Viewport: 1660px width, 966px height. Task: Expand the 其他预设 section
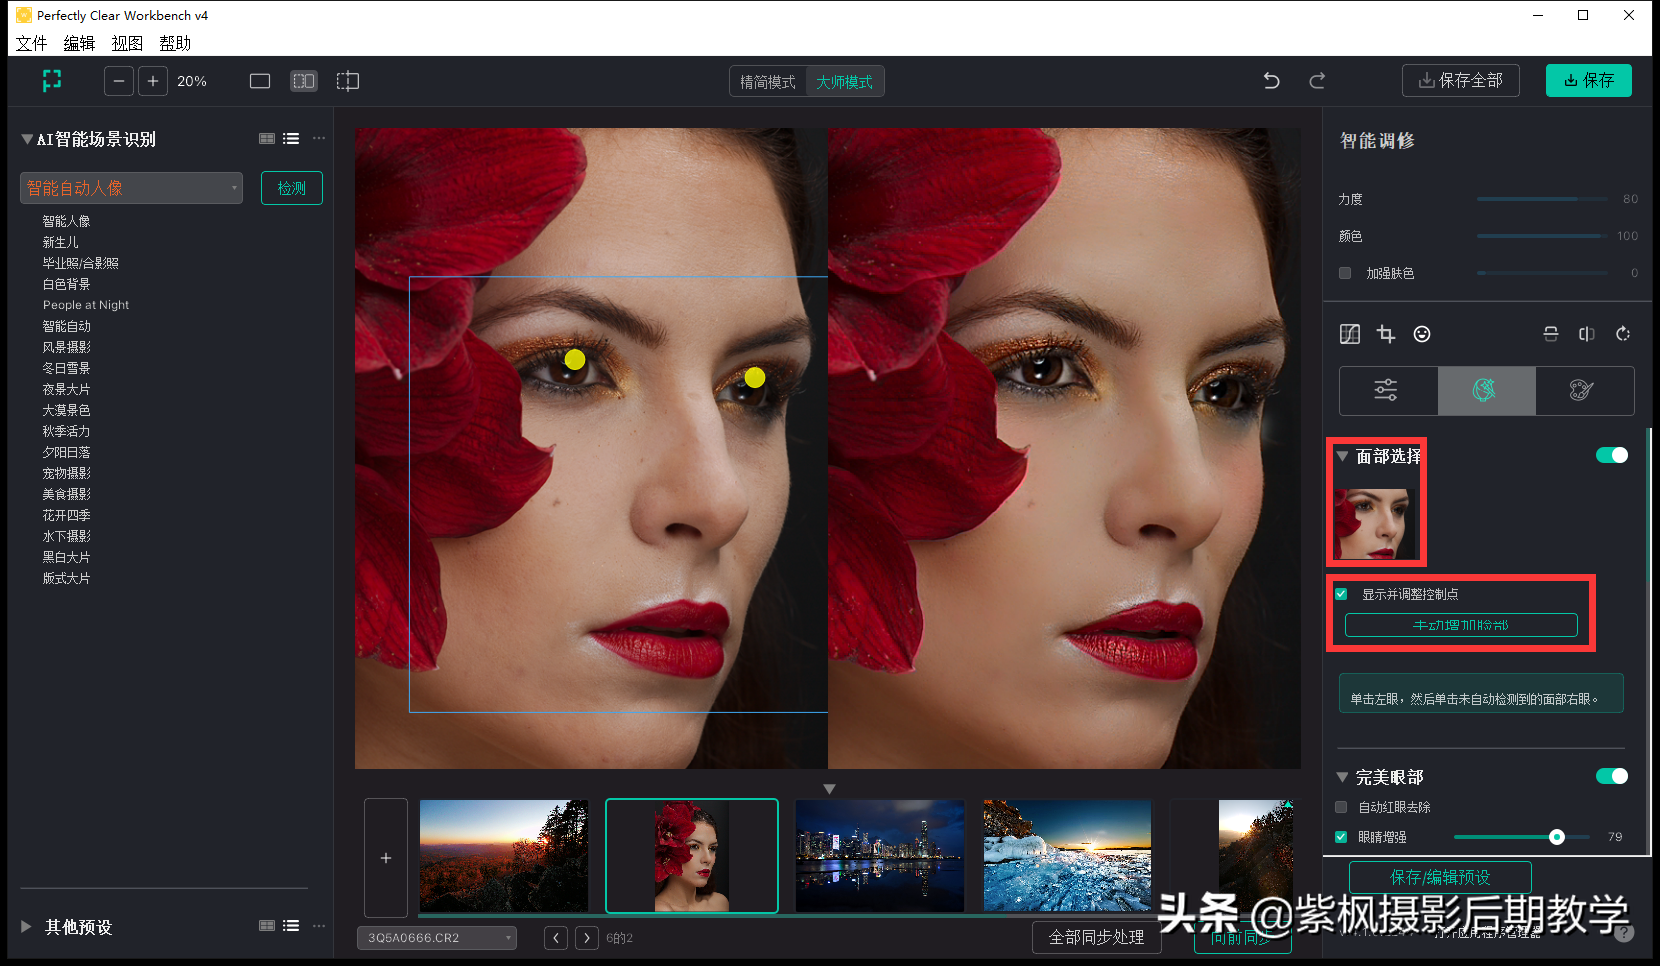(26, 927)
